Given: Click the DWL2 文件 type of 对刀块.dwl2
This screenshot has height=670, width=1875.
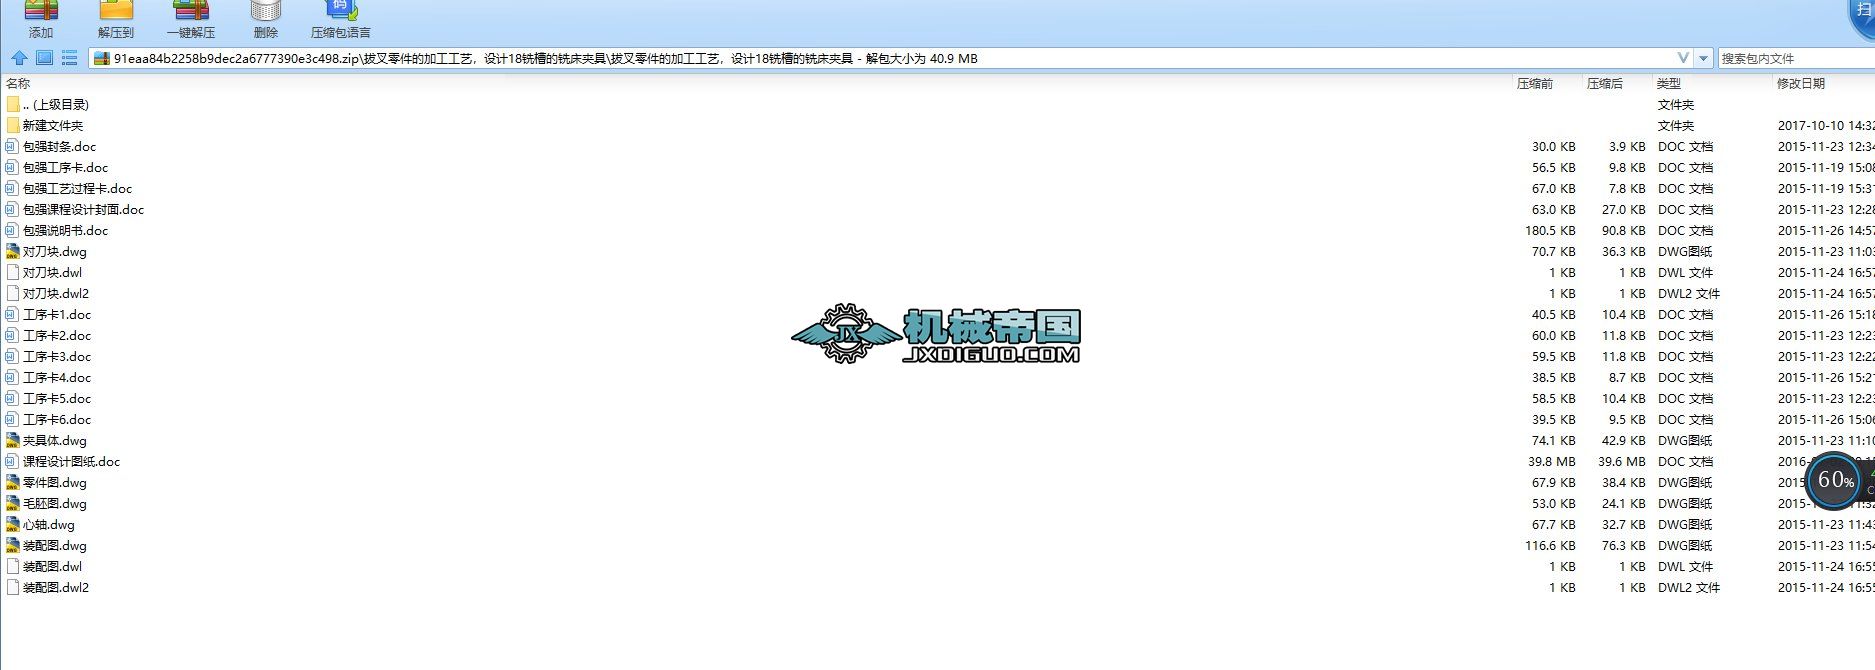Looking at the screenshot, I should tap(1689, 293).
